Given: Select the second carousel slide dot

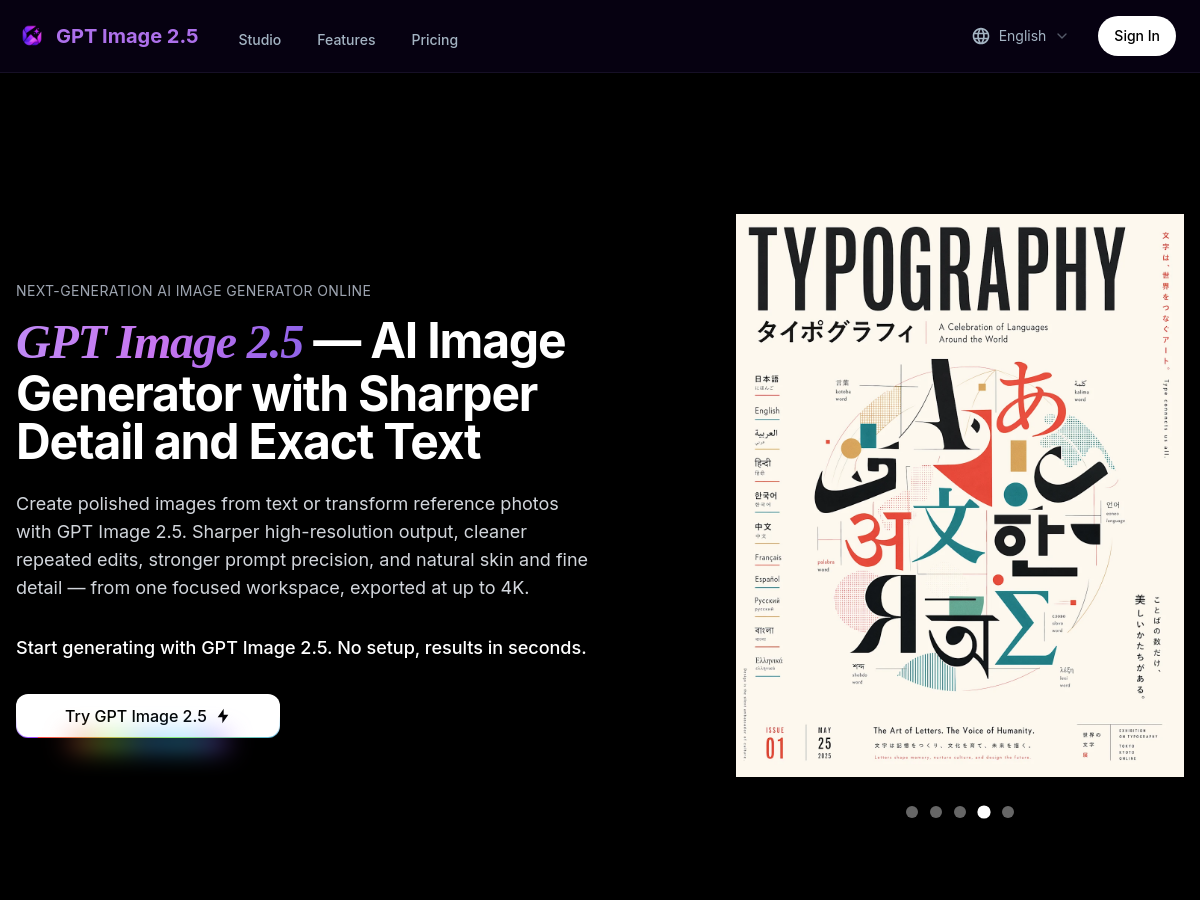Looking at the screenshot, I should pos(936,812).
